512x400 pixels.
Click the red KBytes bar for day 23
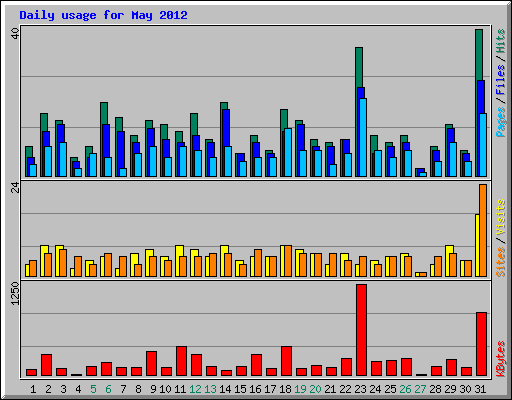[361, 330]
